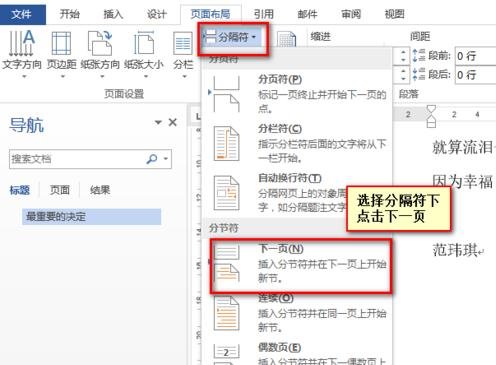Click the 缩进 indent label

coord(320,37)
